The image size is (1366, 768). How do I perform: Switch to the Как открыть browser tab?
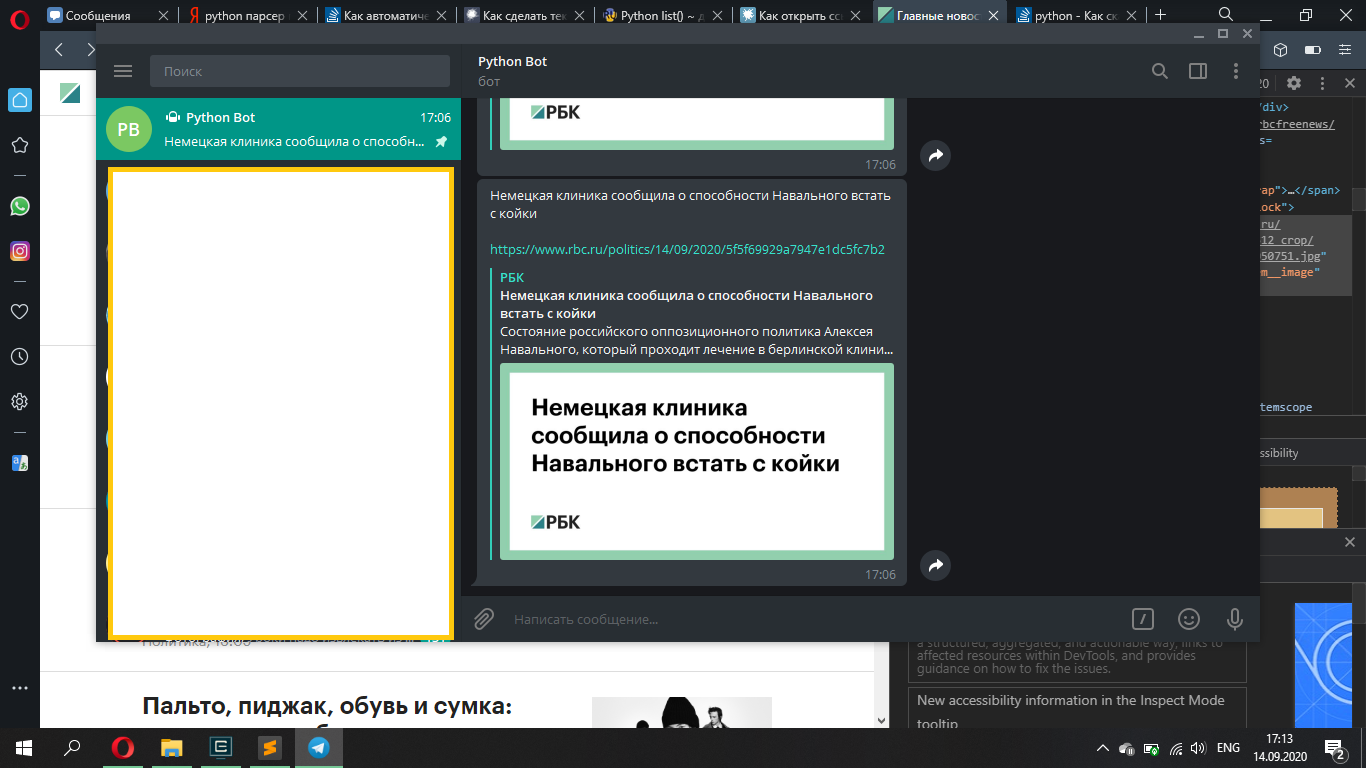coord(802,15)
